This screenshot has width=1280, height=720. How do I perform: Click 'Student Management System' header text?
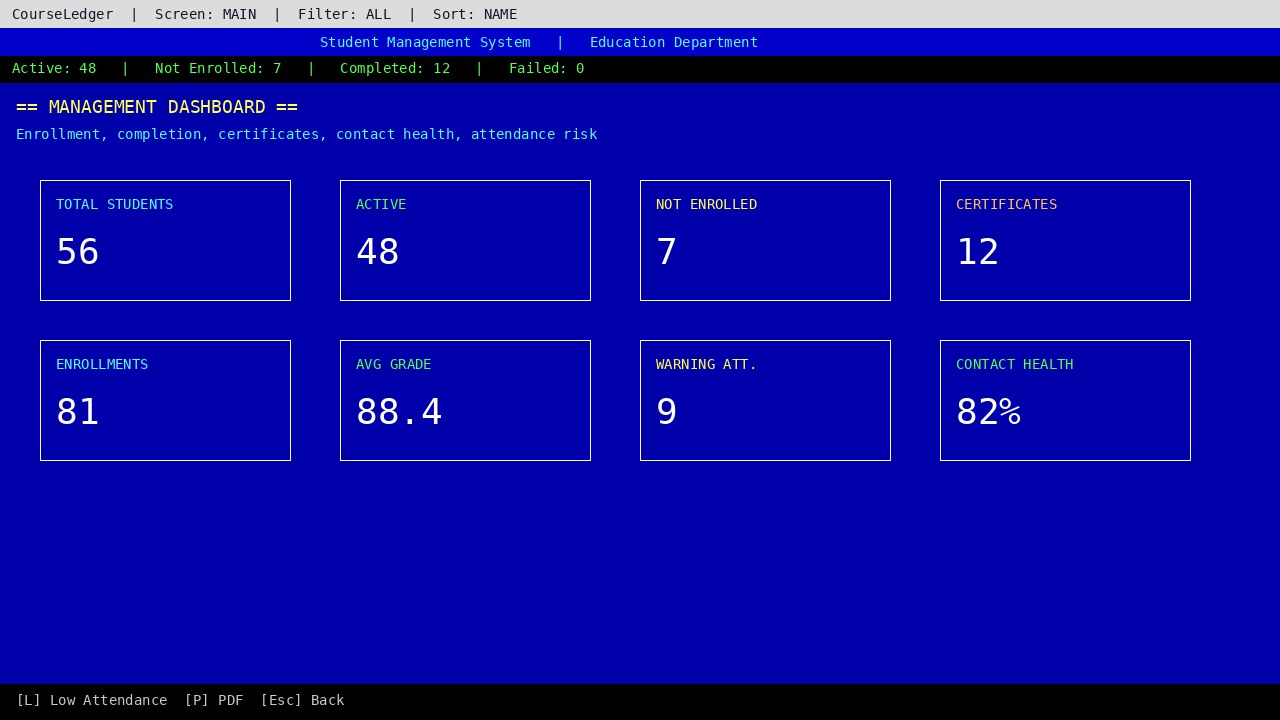425,42
